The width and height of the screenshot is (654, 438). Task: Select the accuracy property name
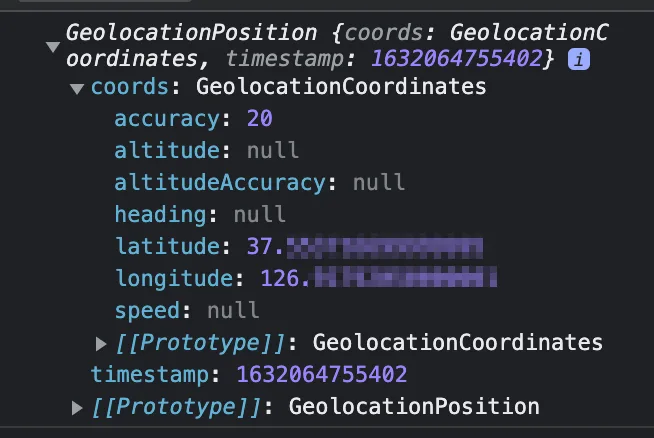pyautogui.click(x=167, y=118)
